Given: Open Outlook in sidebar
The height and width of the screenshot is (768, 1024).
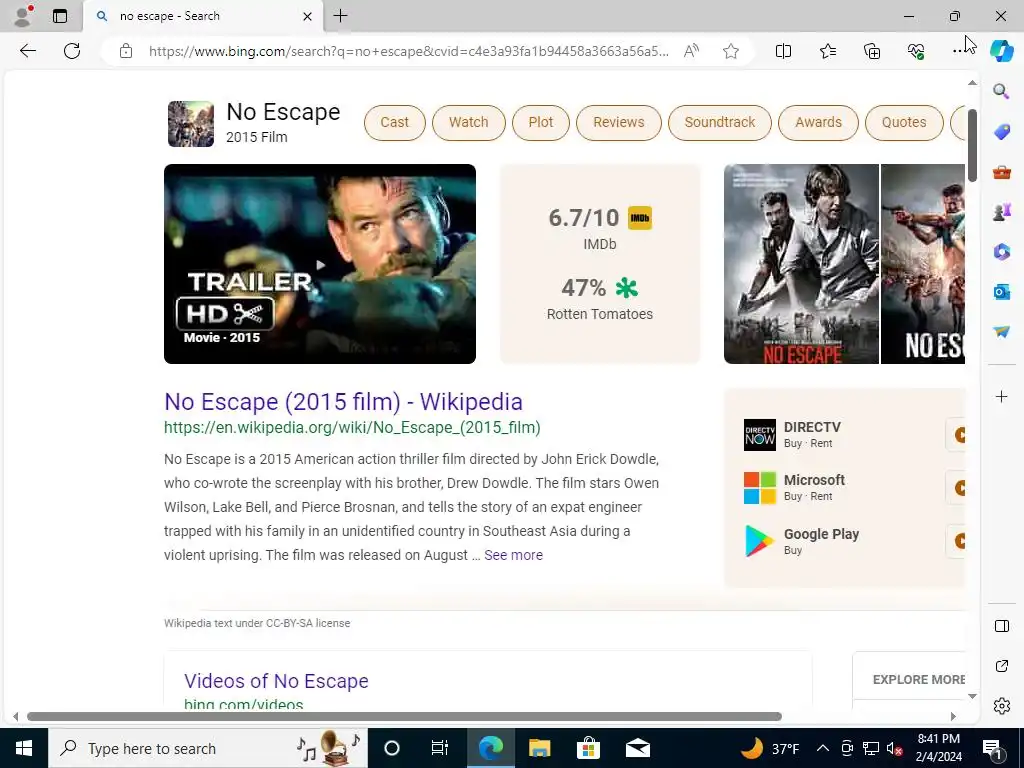Looking at the screenshot, I should click(1001, 291).
